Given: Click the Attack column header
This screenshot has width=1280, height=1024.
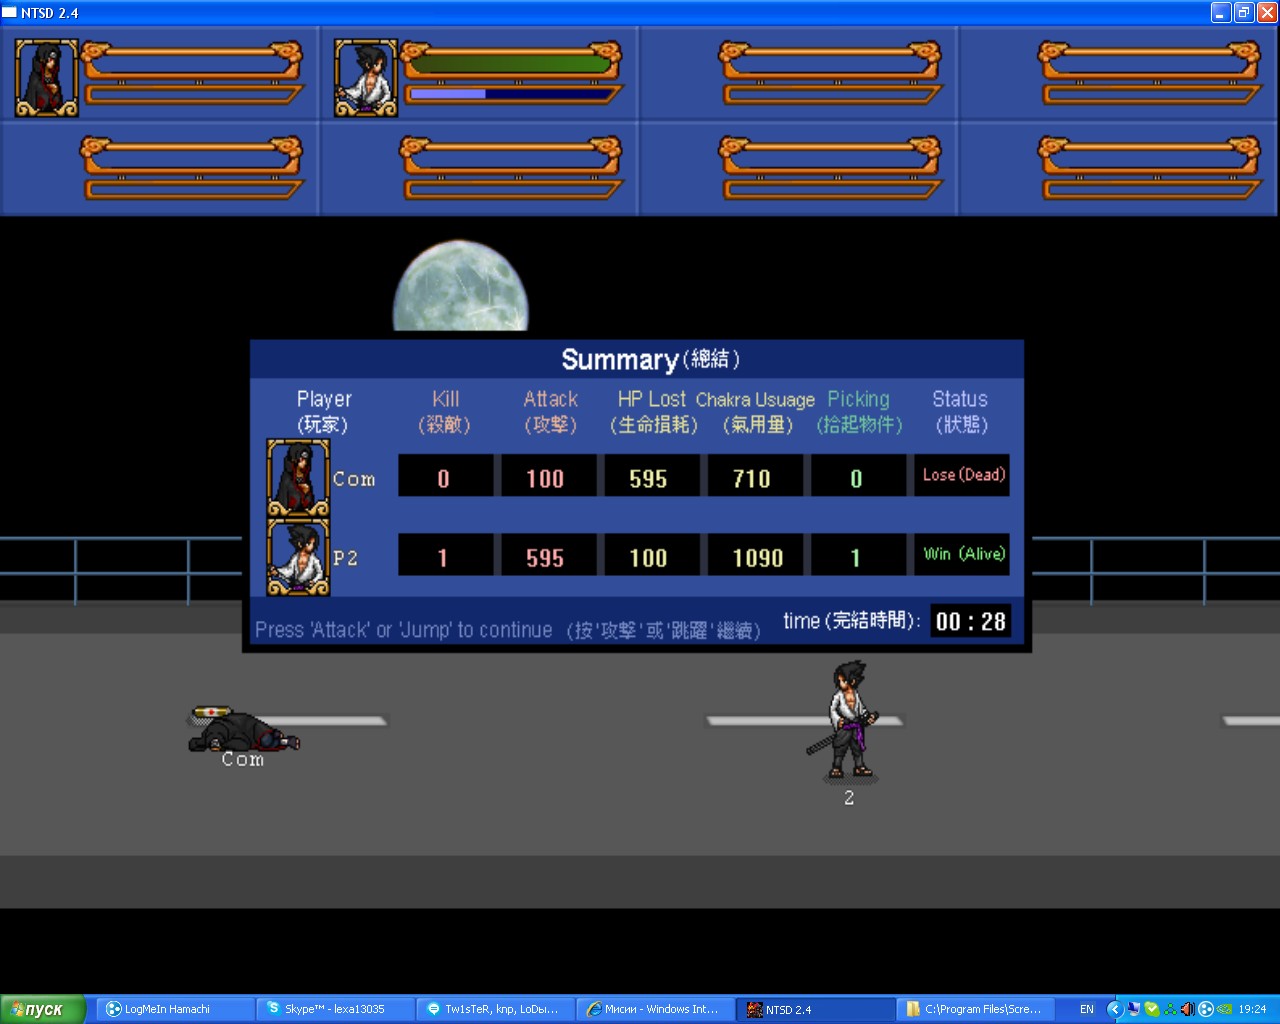Looking at the screenshot, I should point(550,411).
